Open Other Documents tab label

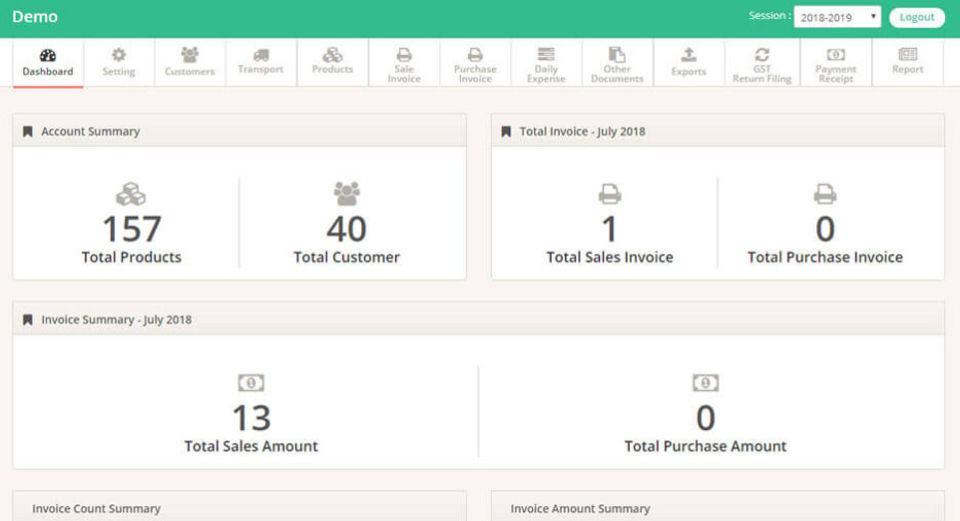[x=617, y=74]
